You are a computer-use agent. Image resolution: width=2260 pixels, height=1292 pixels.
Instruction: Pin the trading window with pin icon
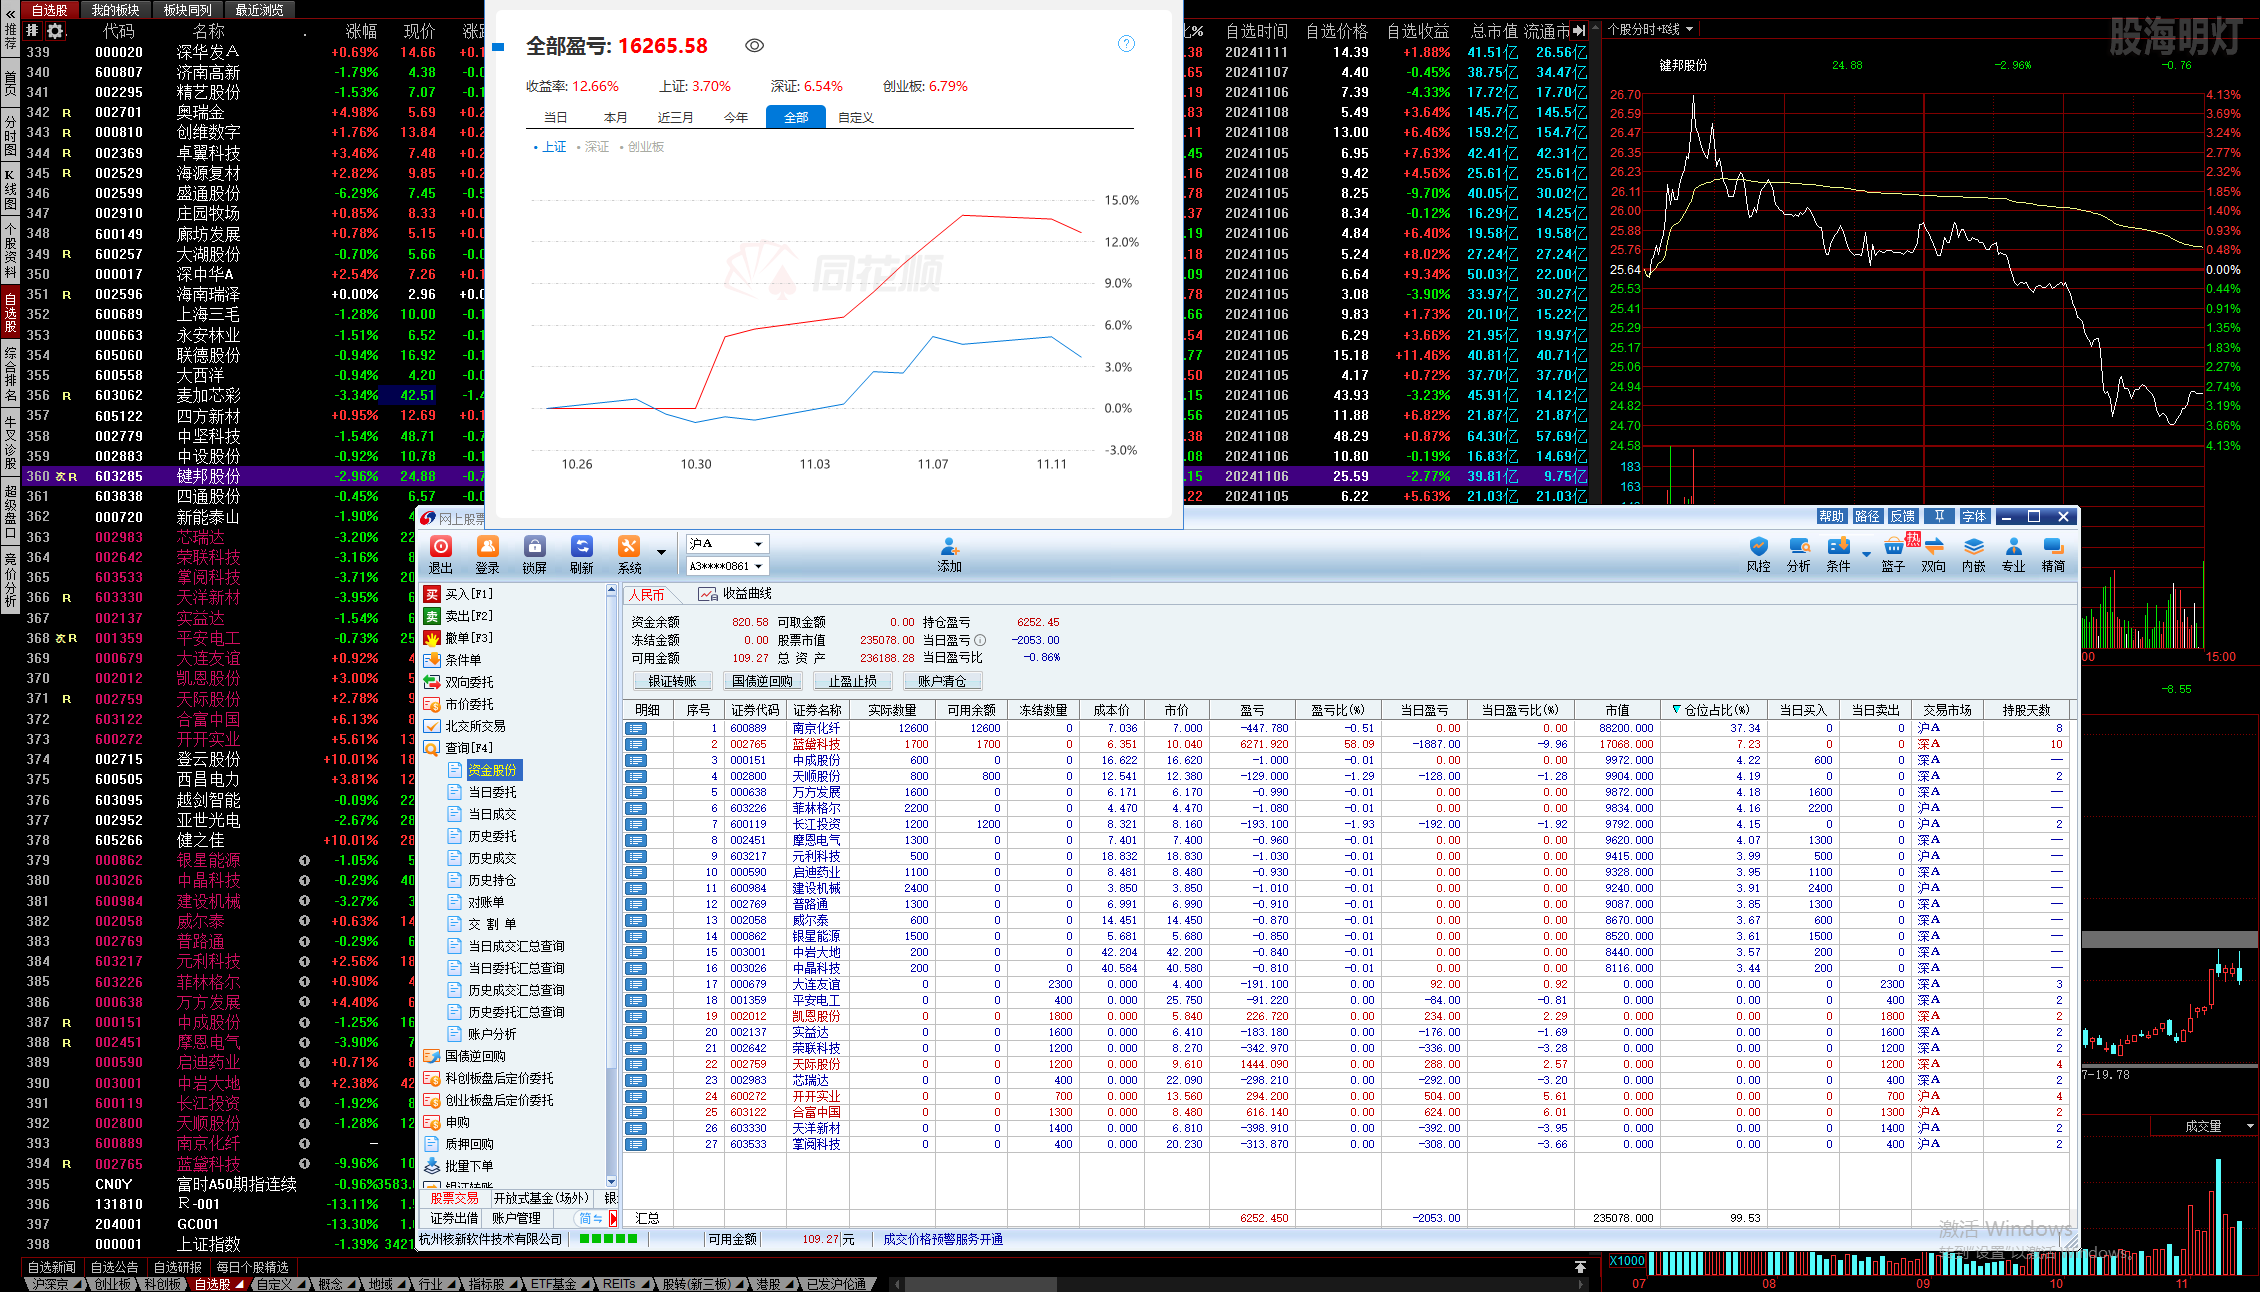(1939, 516)
